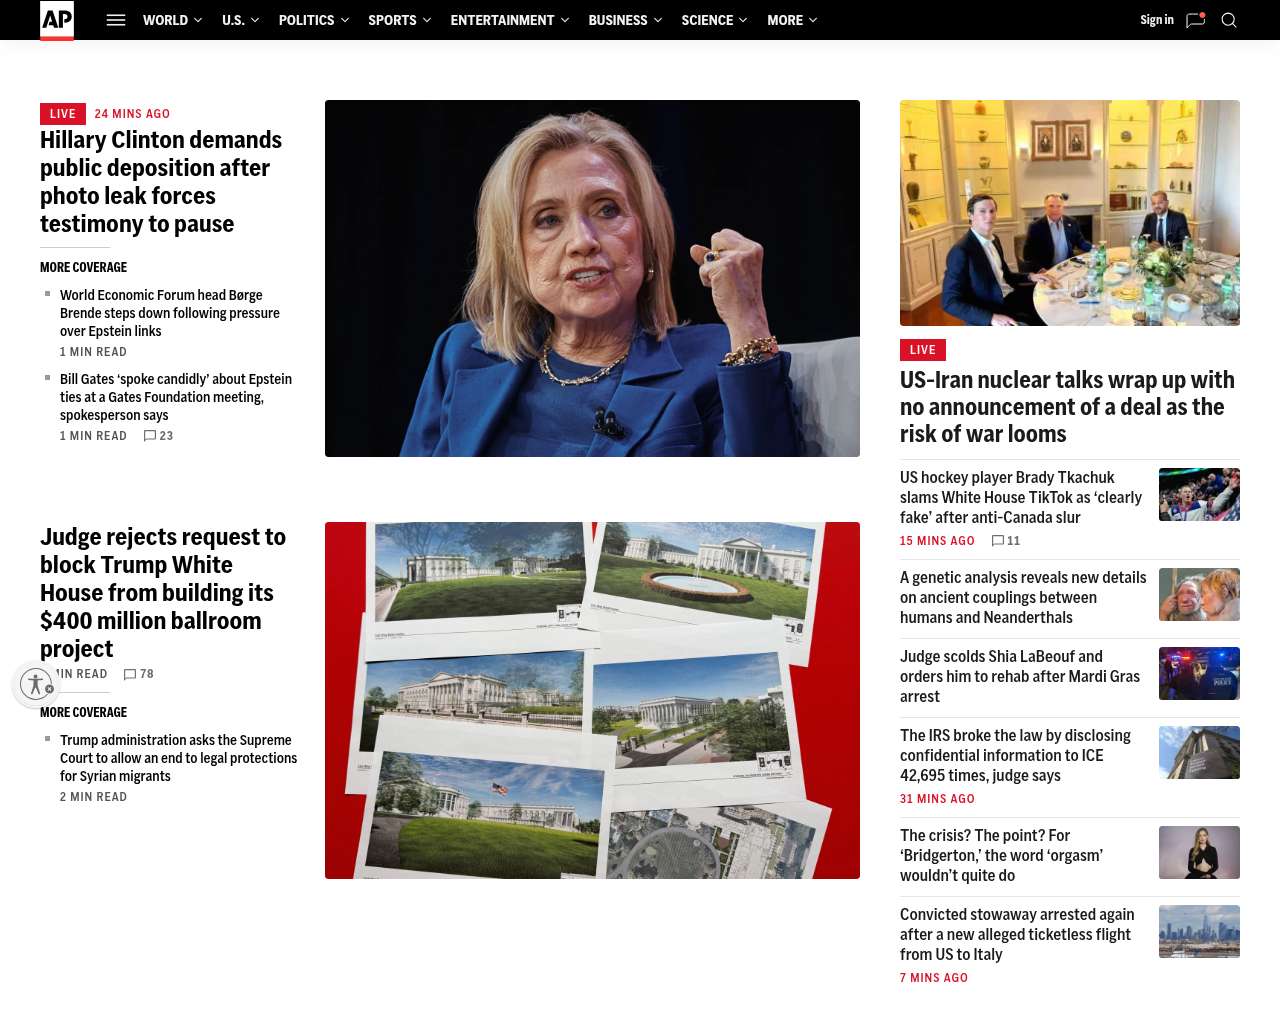Open the search magnifier icon

pos(1229,20)
